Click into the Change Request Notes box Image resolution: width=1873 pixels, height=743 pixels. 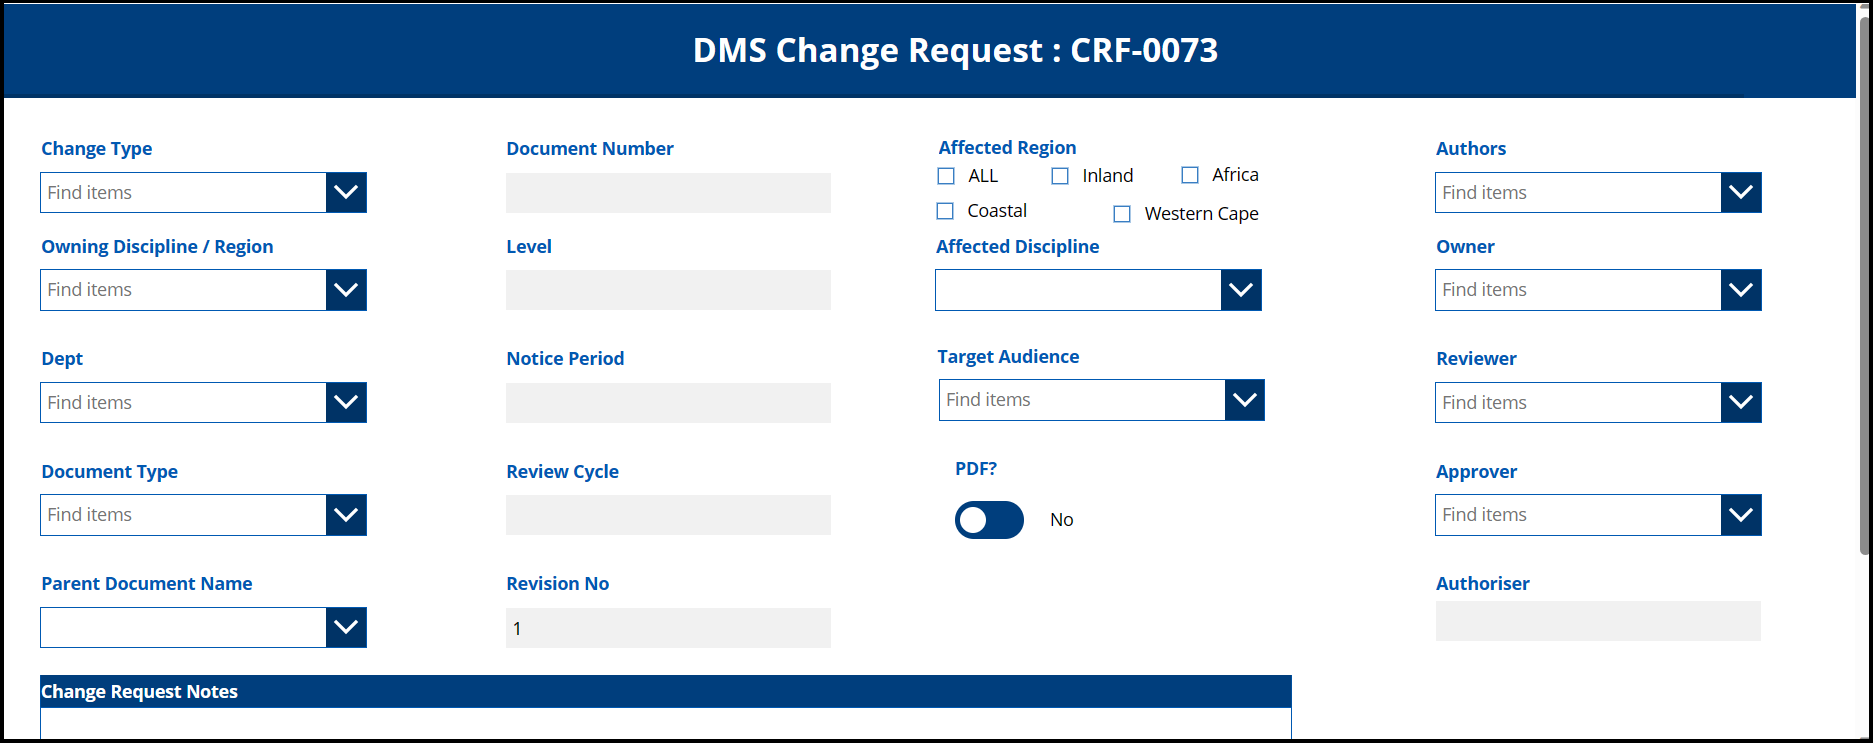coord(665,723)
